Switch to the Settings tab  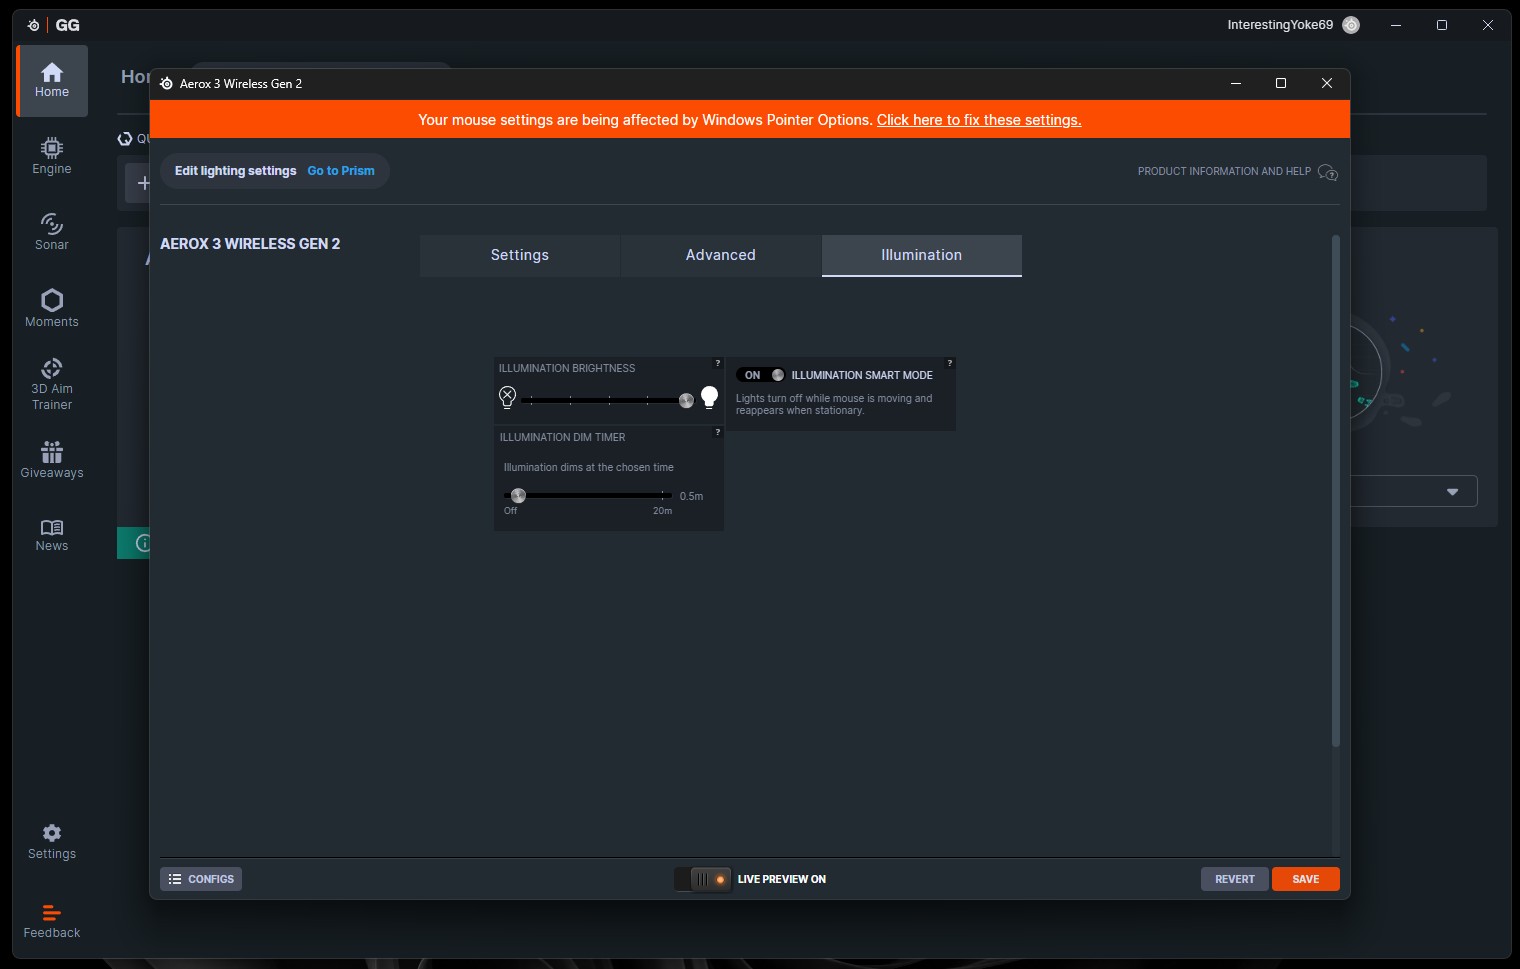520,255
